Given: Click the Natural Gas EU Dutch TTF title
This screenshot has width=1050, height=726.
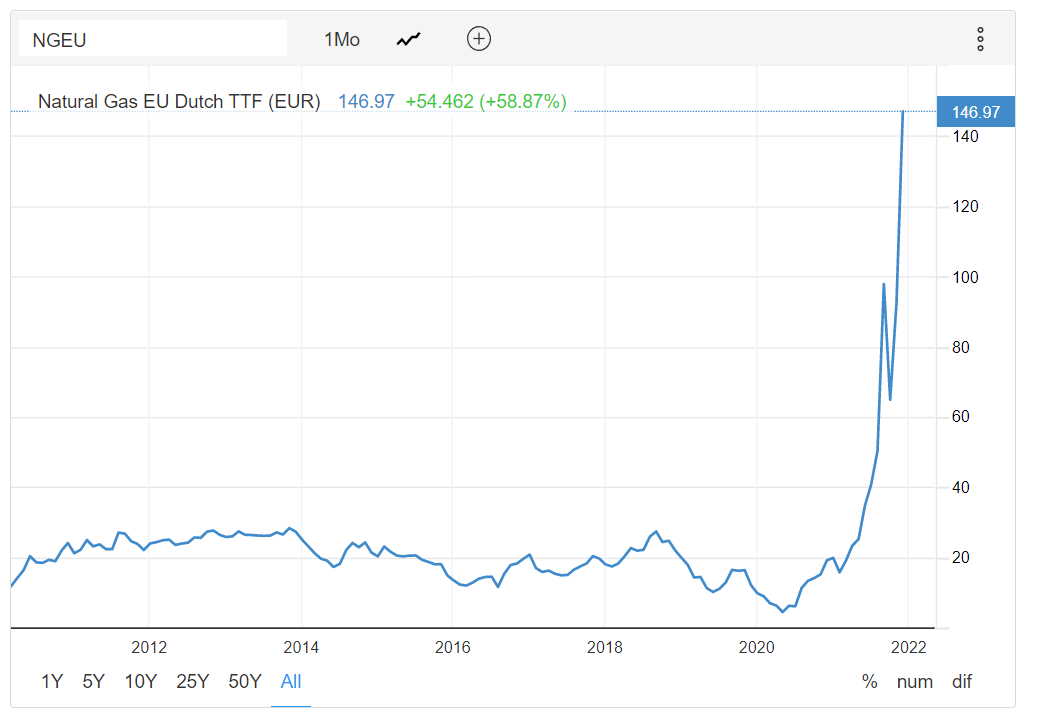Looking at the screenshot, I should point(179,101).
